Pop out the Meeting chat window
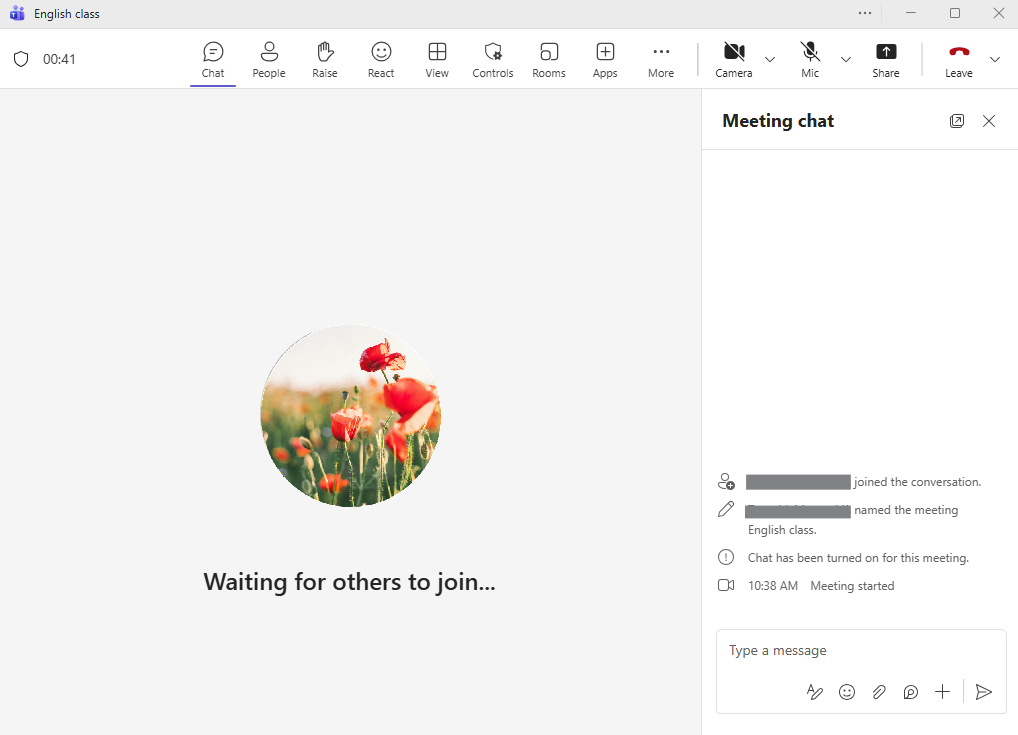The width and height of the screenshot is (1018, 735). [x=956, y=121]
